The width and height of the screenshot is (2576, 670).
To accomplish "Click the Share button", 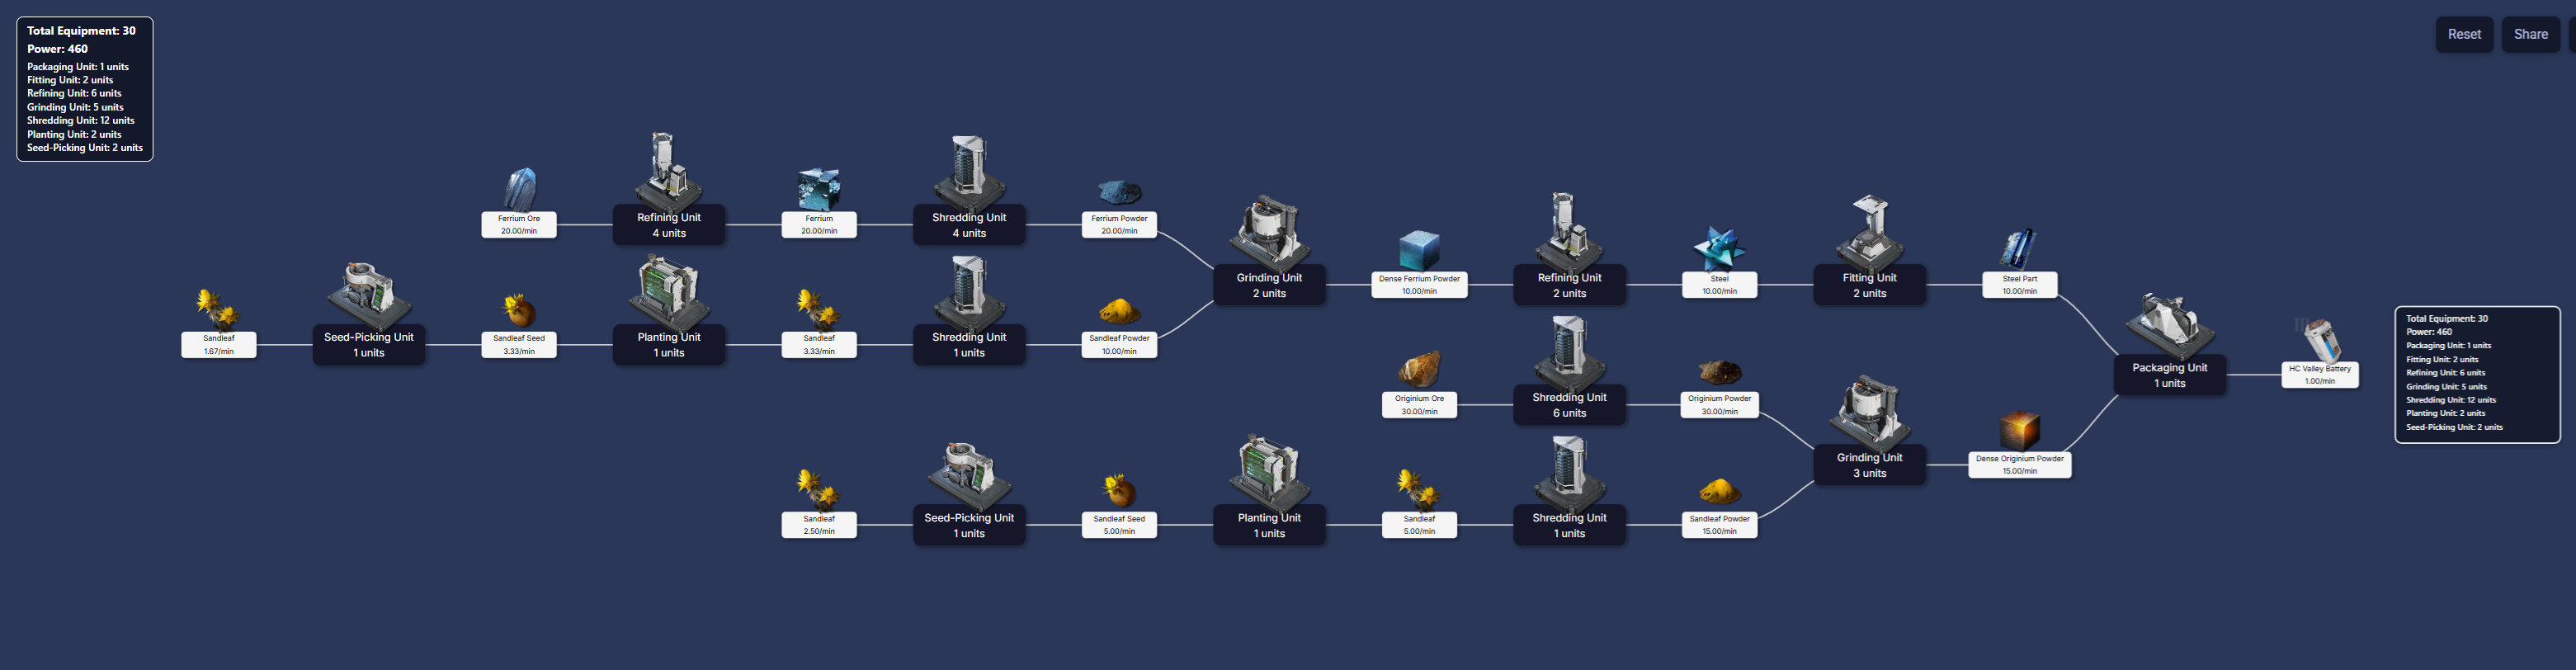I will tap(2531, 34).
